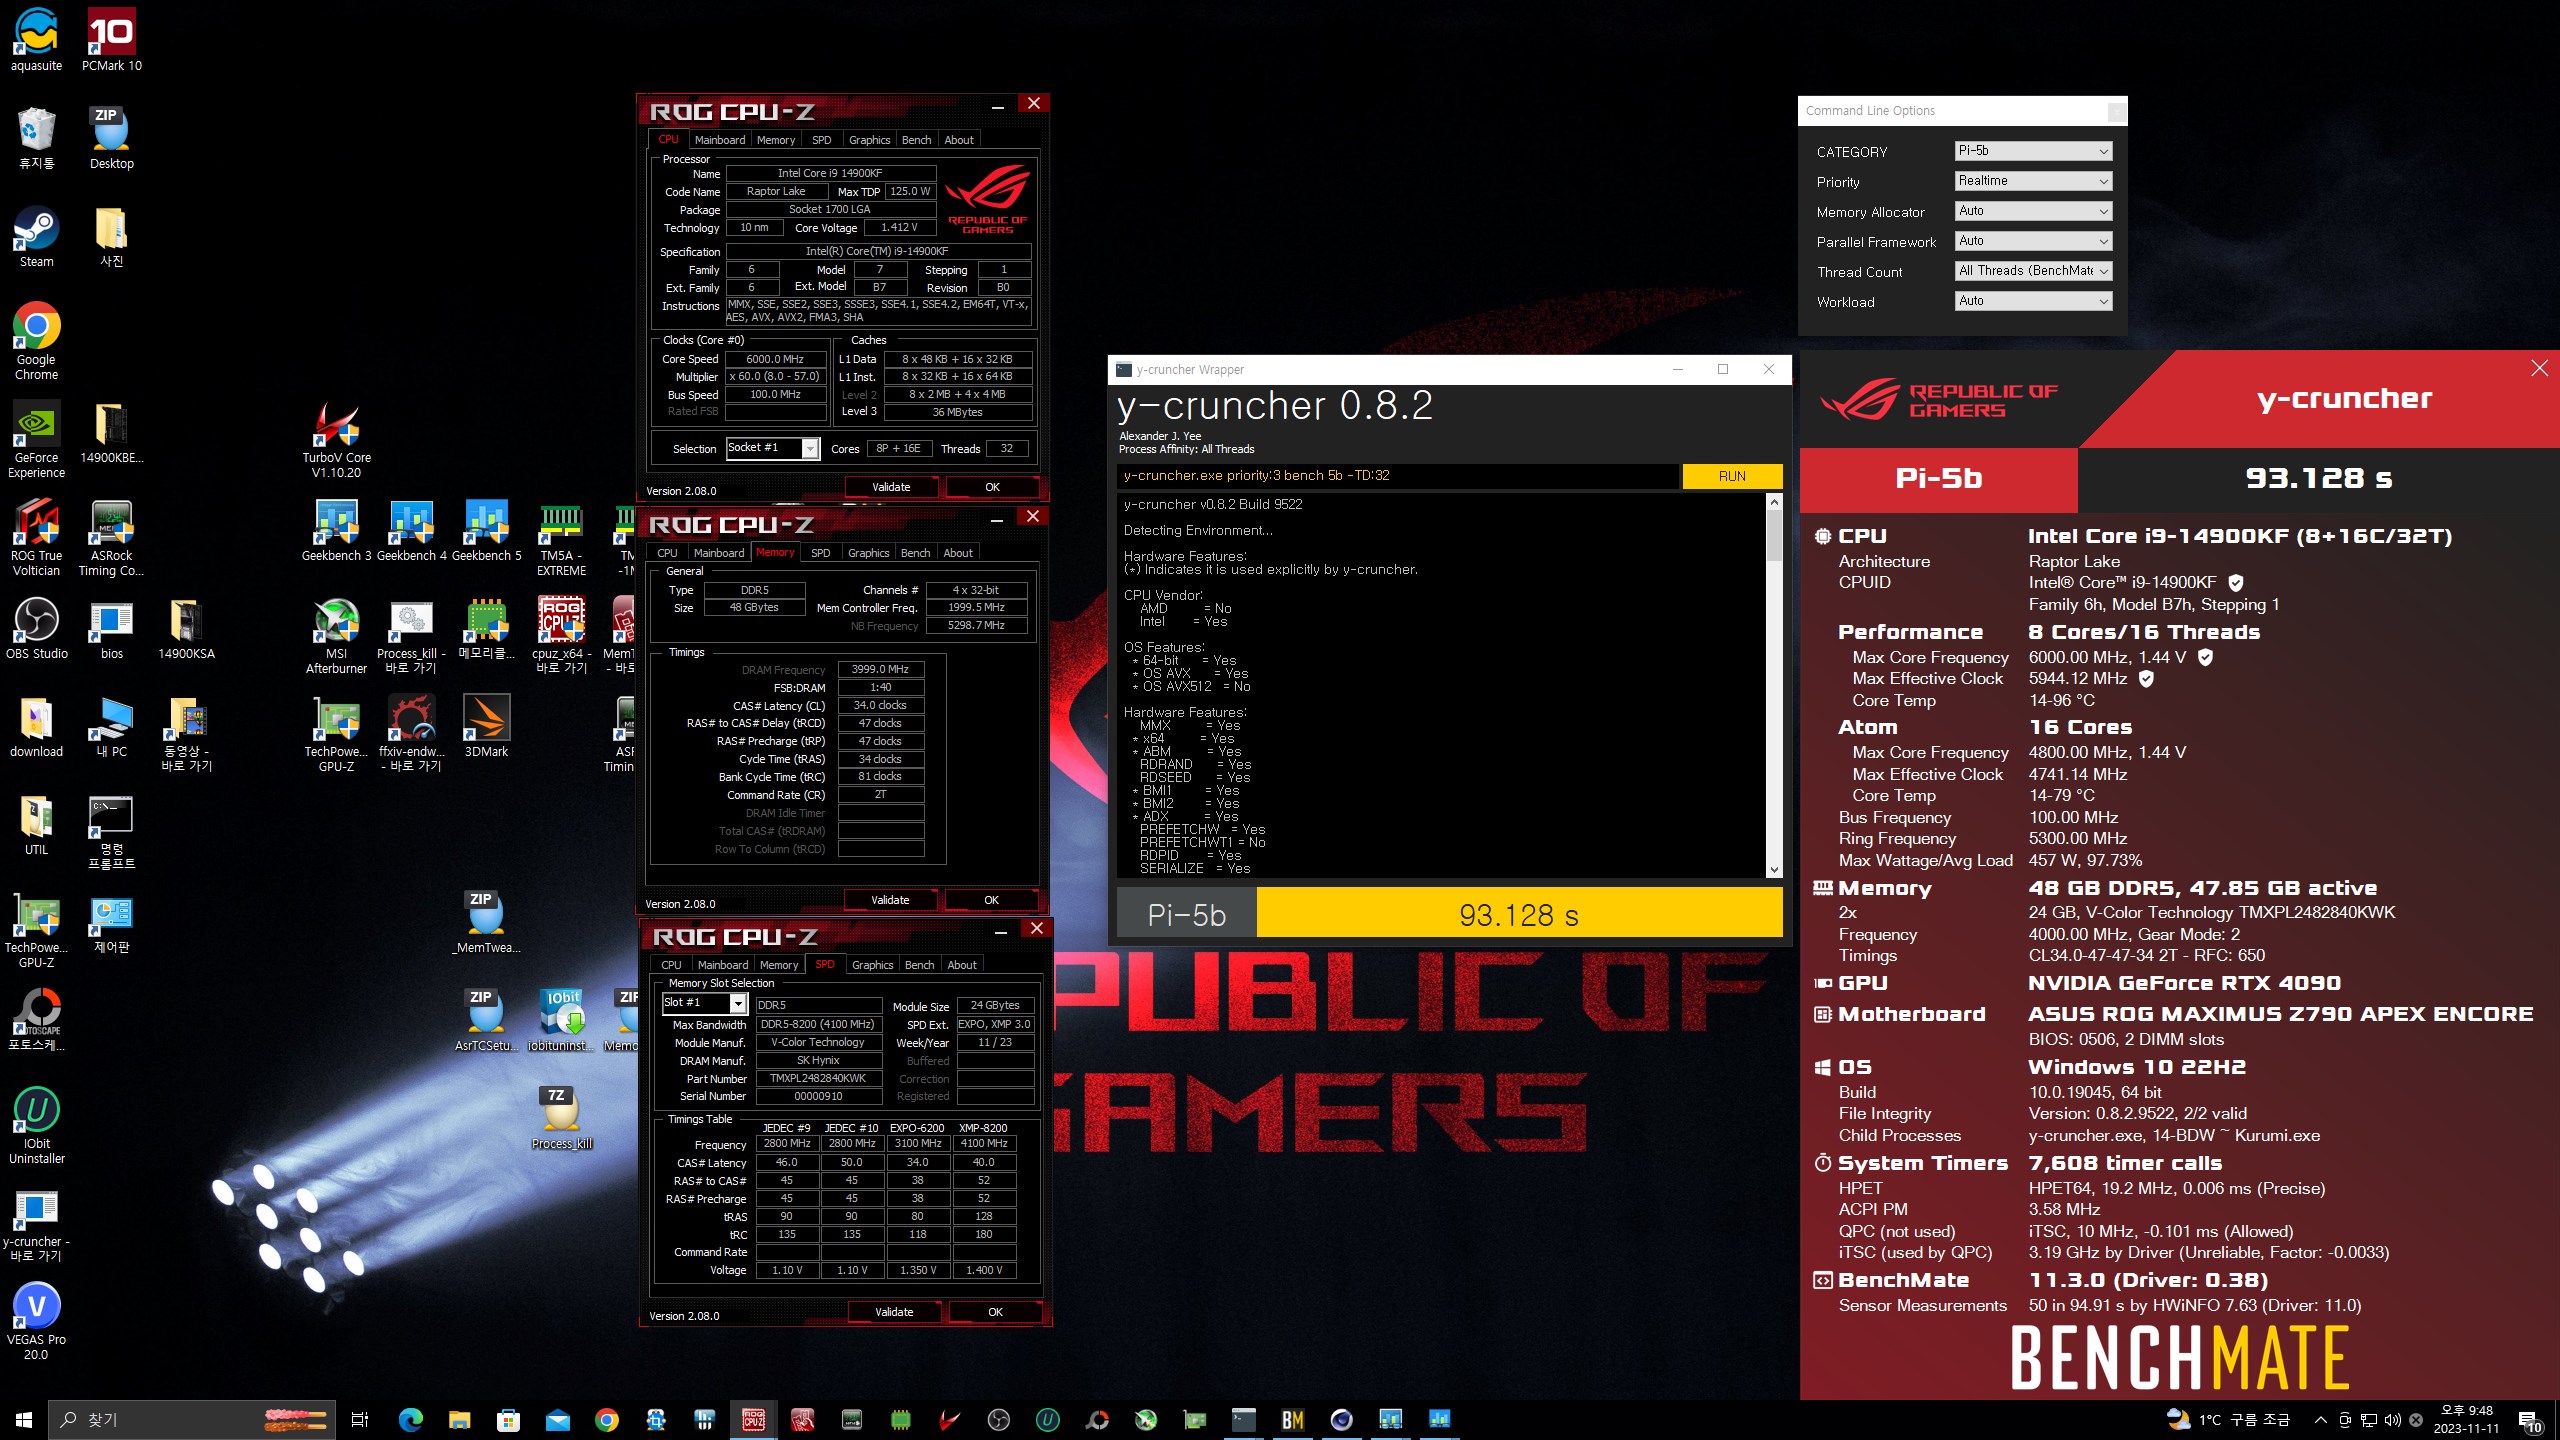The width and height of the screenshot is (2560, 1440).
Task: Open the Steam desktop shortcut
Action: pos(37,236)
